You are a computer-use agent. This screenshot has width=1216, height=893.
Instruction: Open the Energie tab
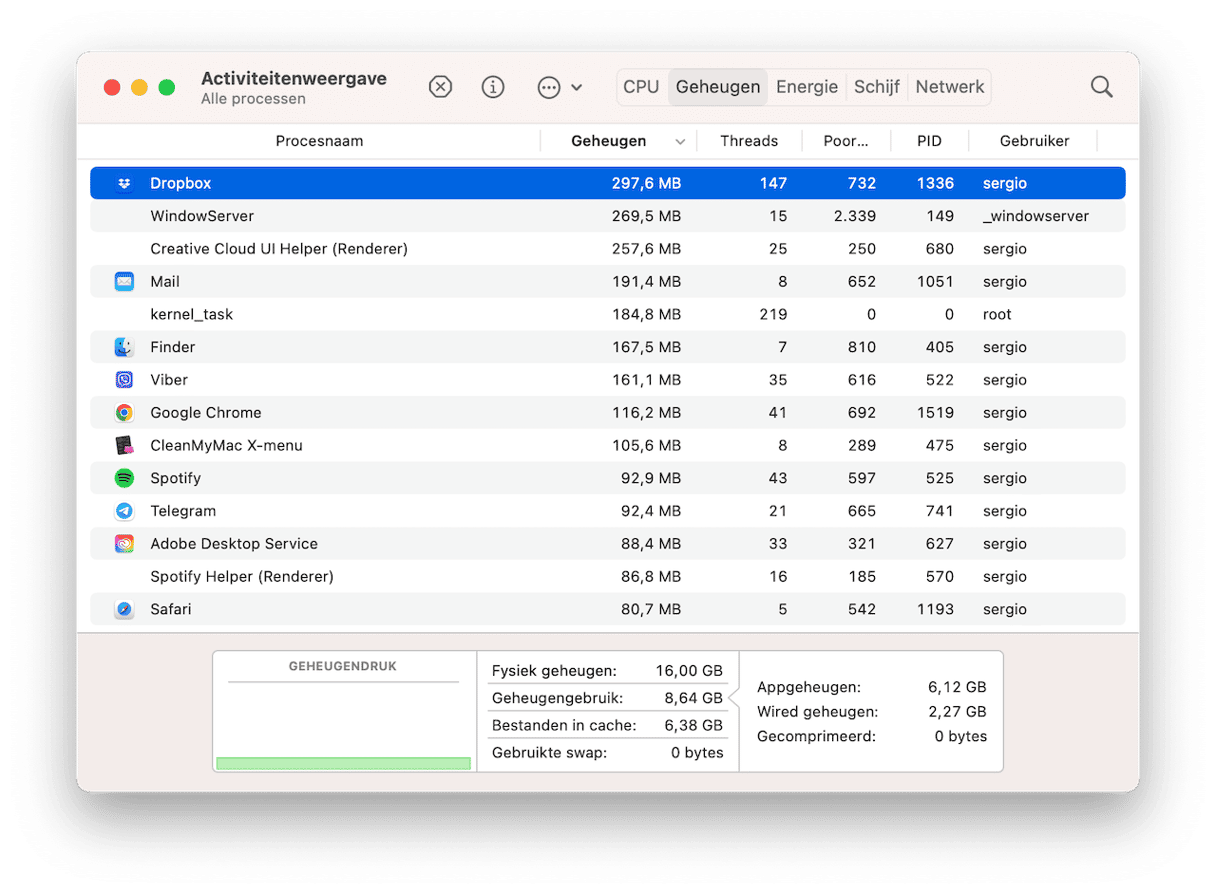tap(807, 87)
